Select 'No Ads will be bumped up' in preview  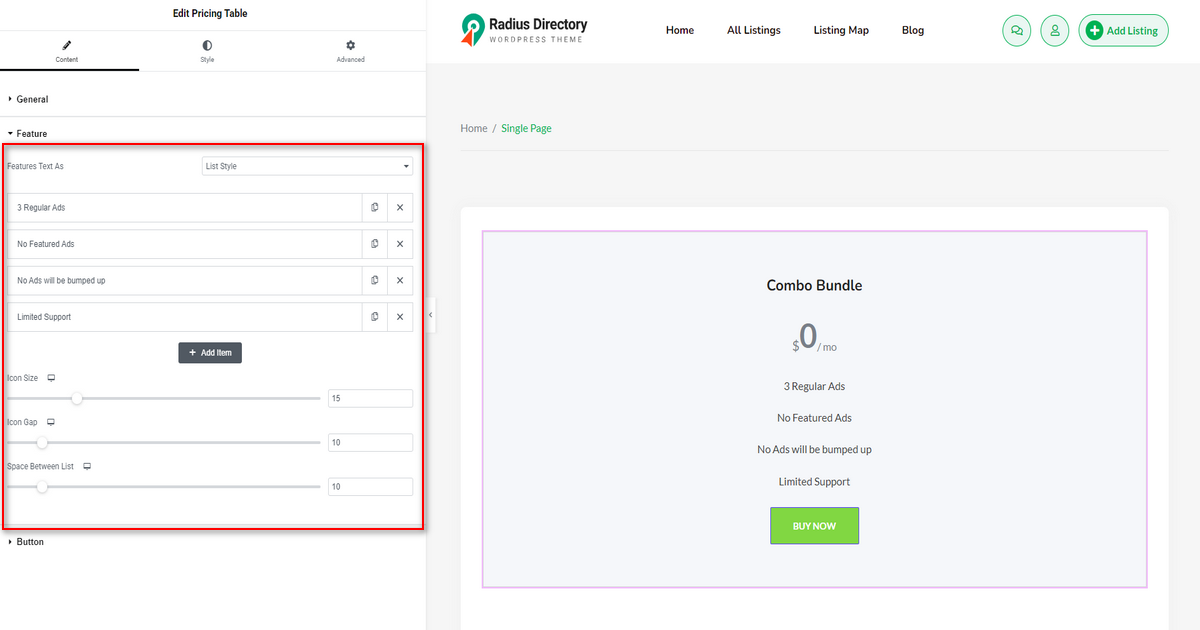coord(814,450)
